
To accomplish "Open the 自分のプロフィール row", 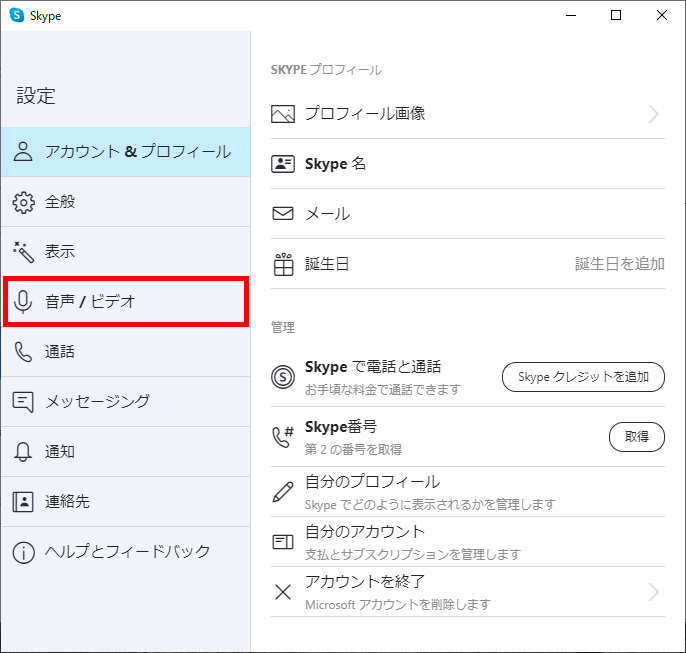I will click(468, 492).
